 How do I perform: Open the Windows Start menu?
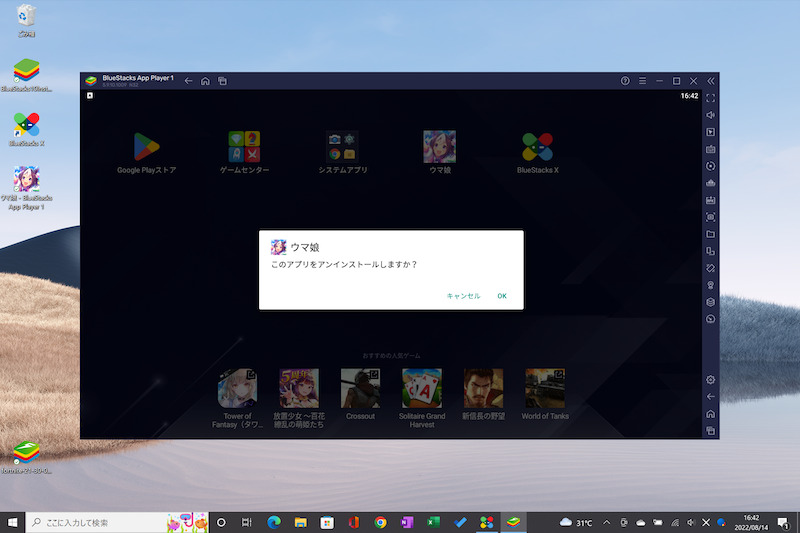12,522
